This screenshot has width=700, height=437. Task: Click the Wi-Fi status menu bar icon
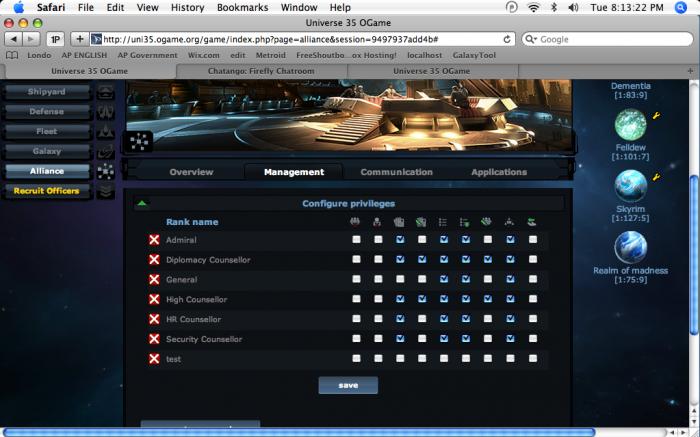[533, 8]
